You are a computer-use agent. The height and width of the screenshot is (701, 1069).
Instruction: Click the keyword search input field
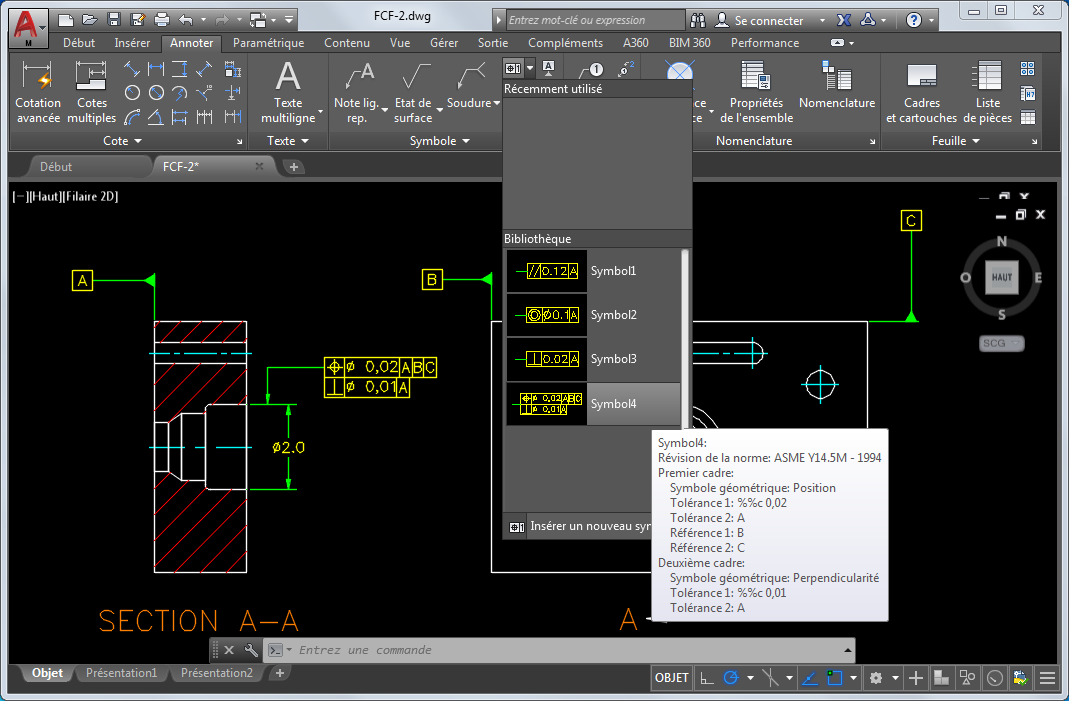pos(594,20)
